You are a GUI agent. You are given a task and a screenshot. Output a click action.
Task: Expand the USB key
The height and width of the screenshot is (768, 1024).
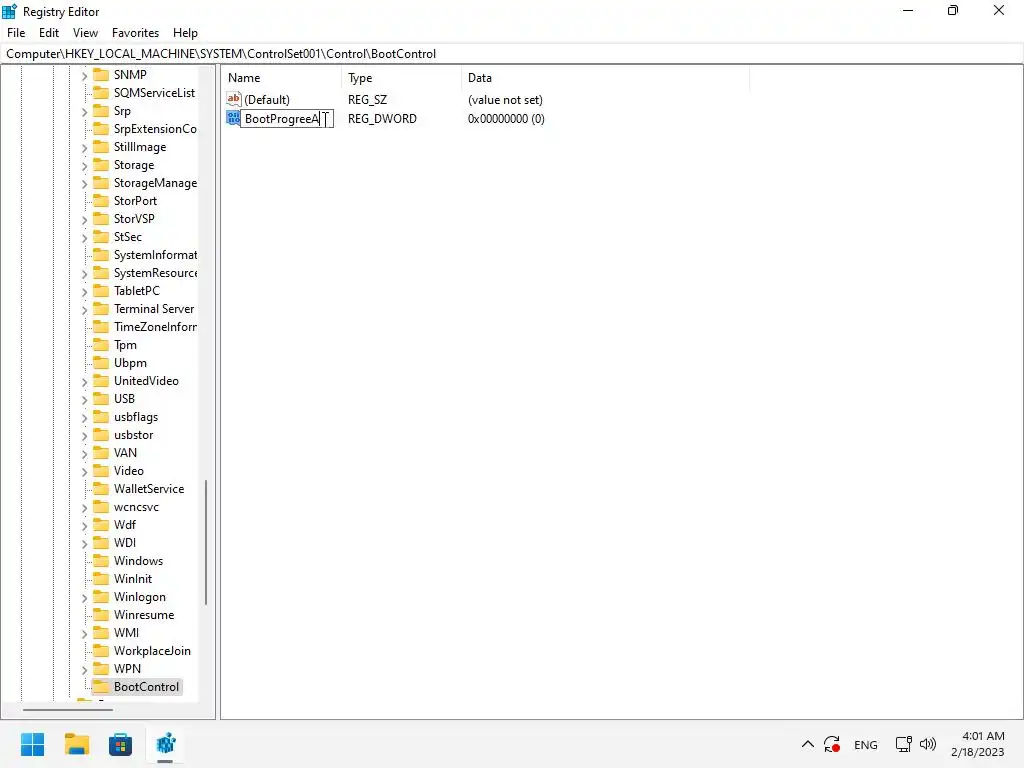84,400
